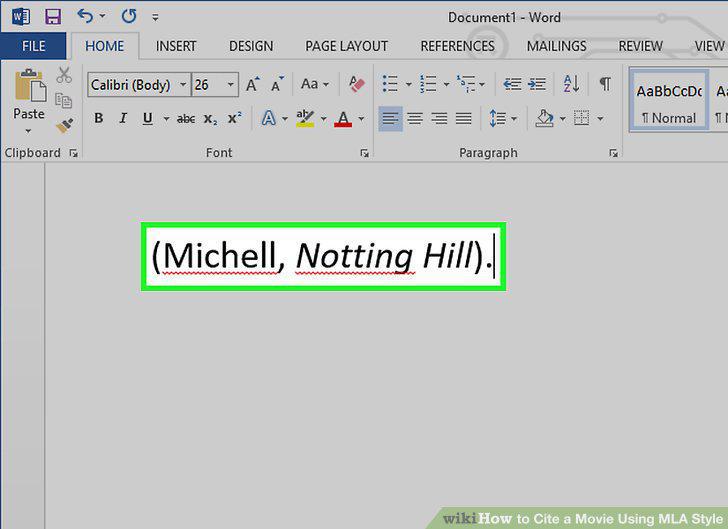
Task: Apply yellow text highlight color
Action: point(305,118)
